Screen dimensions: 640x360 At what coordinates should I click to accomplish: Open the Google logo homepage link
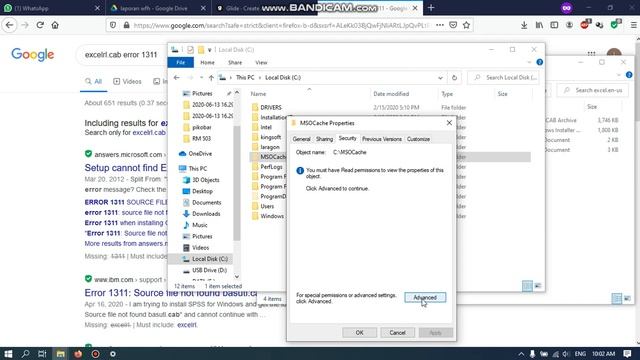[33, 54]
